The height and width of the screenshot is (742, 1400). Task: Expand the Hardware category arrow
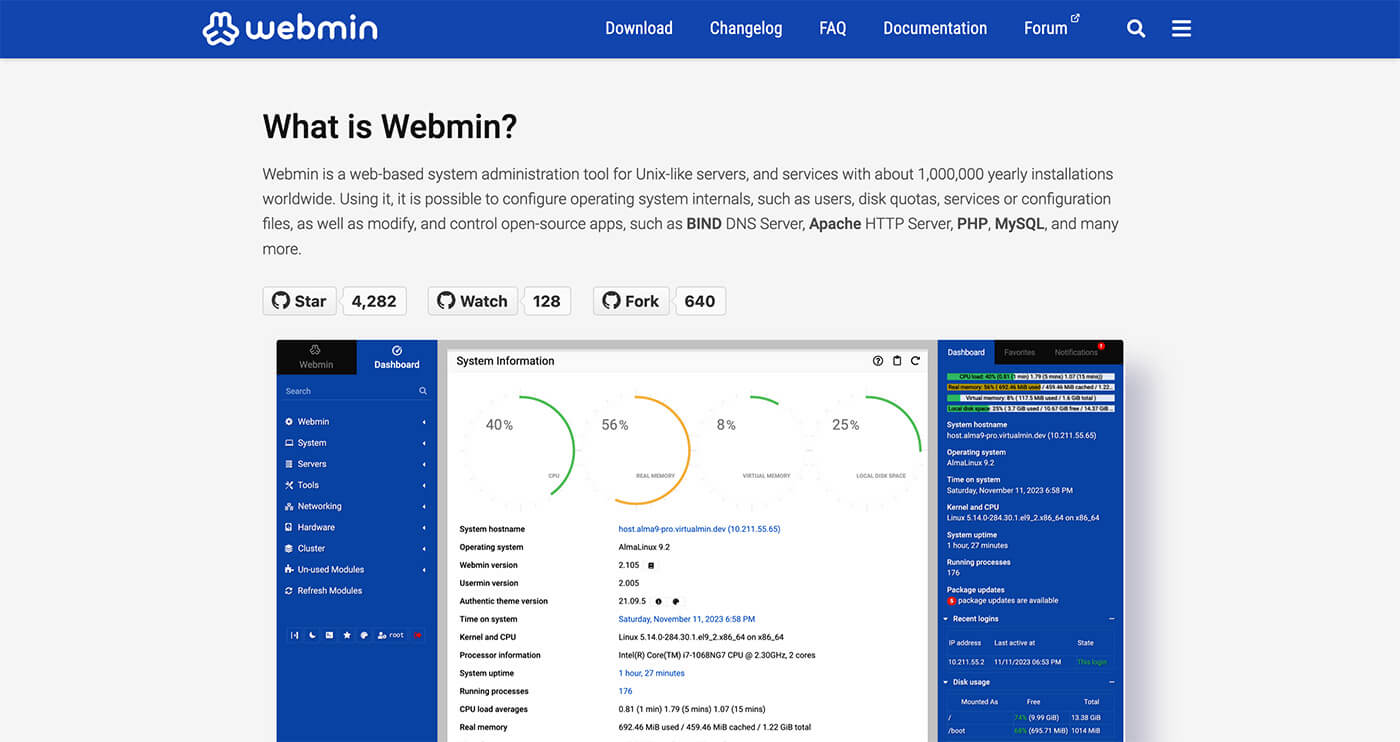pyautogui.click(x=424, y=527)
